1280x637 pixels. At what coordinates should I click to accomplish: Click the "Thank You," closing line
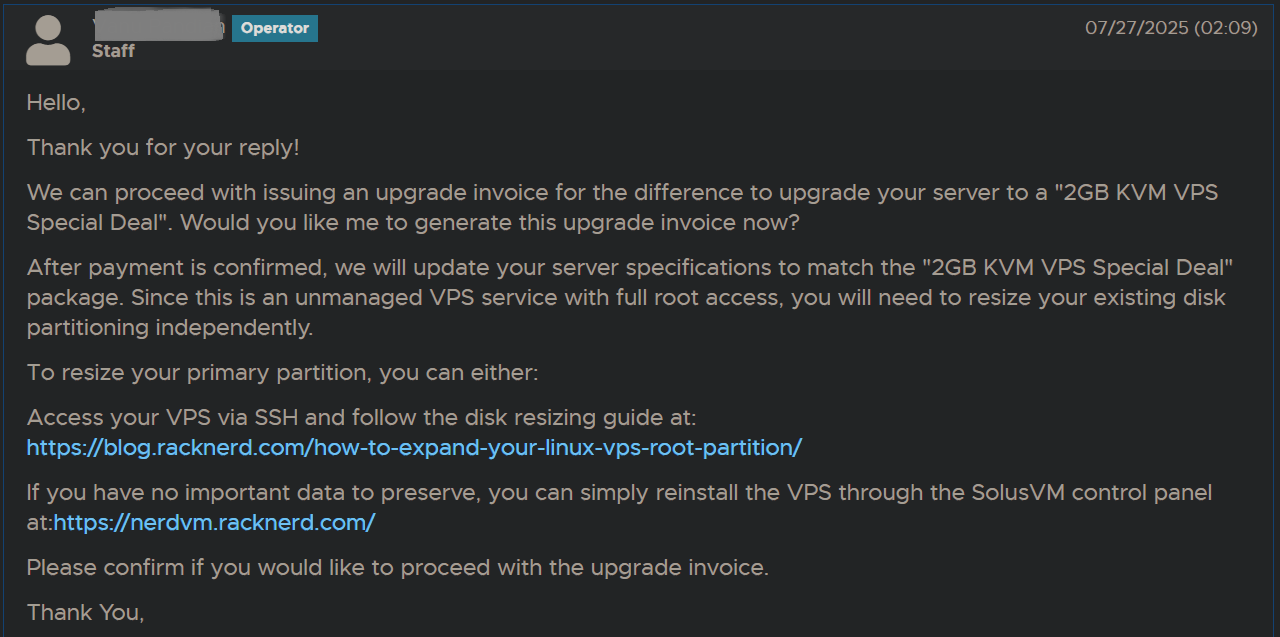point(85,612)
